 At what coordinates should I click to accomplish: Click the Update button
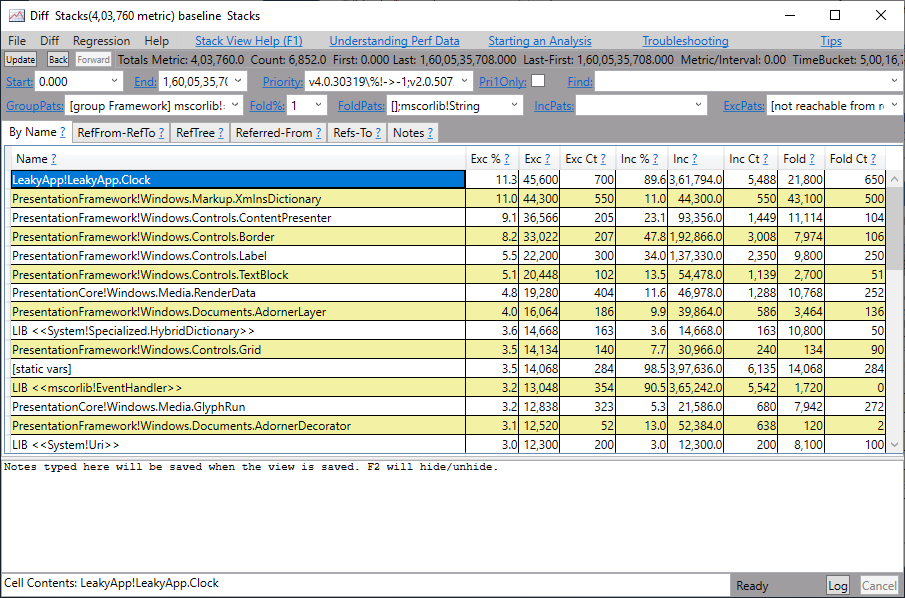pyautogui.click(x=21, y=59)
